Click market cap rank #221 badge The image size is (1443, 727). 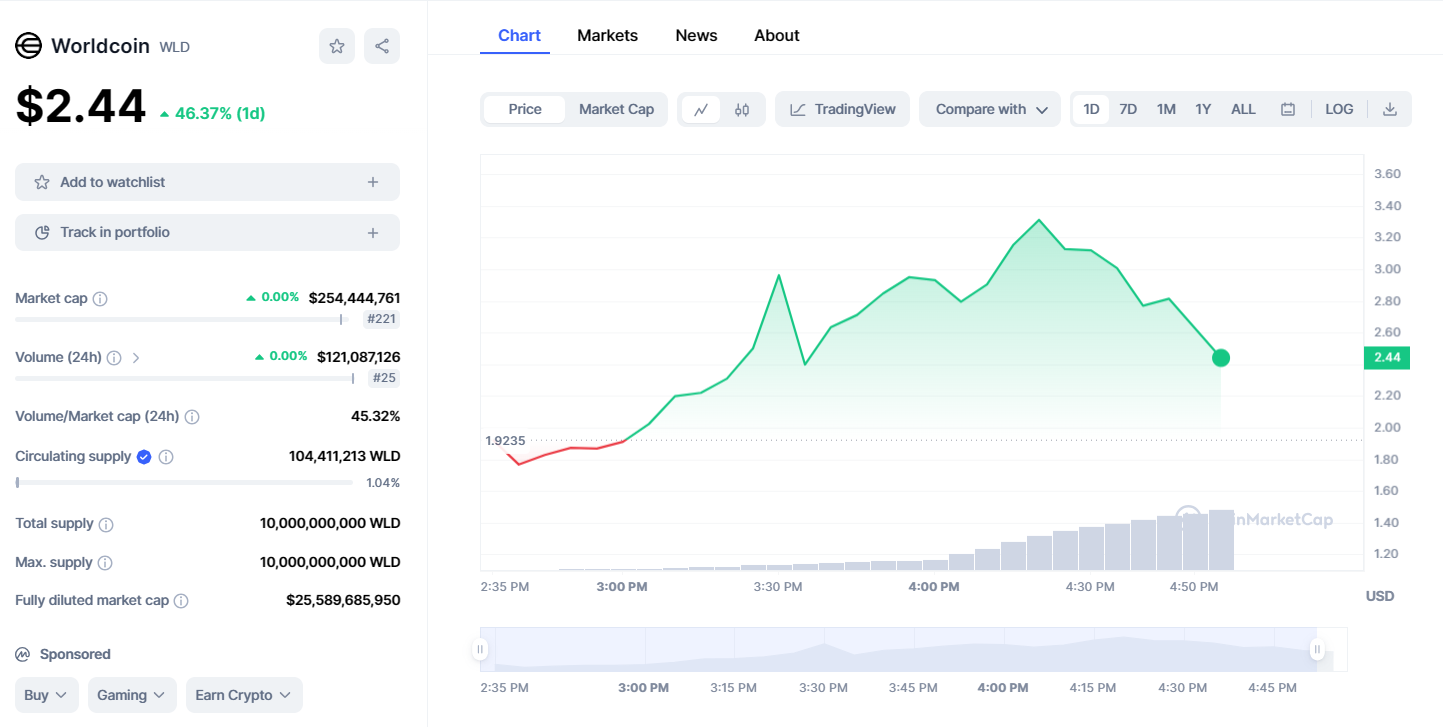click(x=381, y=320)
